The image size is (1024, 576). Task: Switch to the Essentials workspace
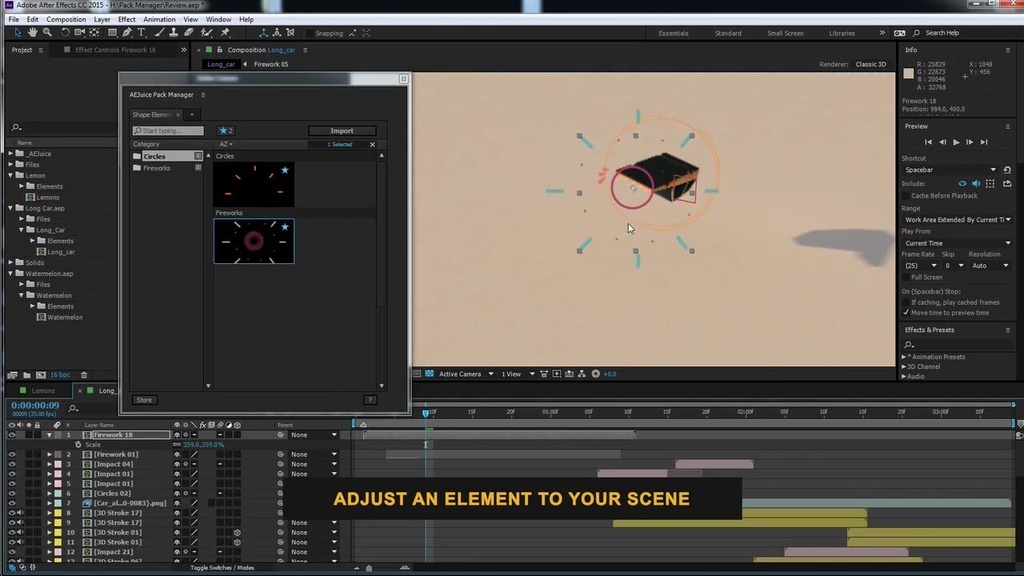(x=673, y=33)
